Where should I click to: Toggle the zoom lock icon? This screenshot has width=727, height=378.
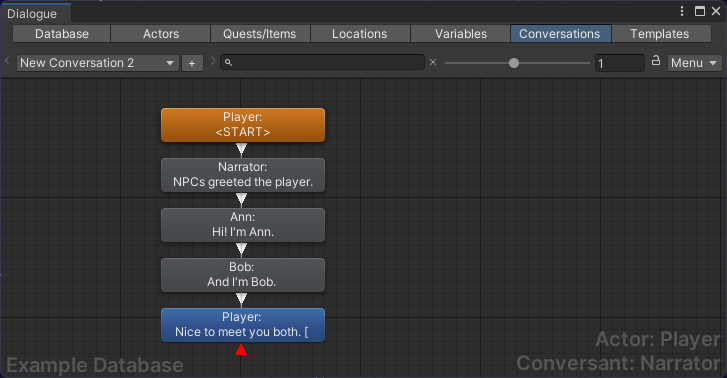[x=656, y=60]
